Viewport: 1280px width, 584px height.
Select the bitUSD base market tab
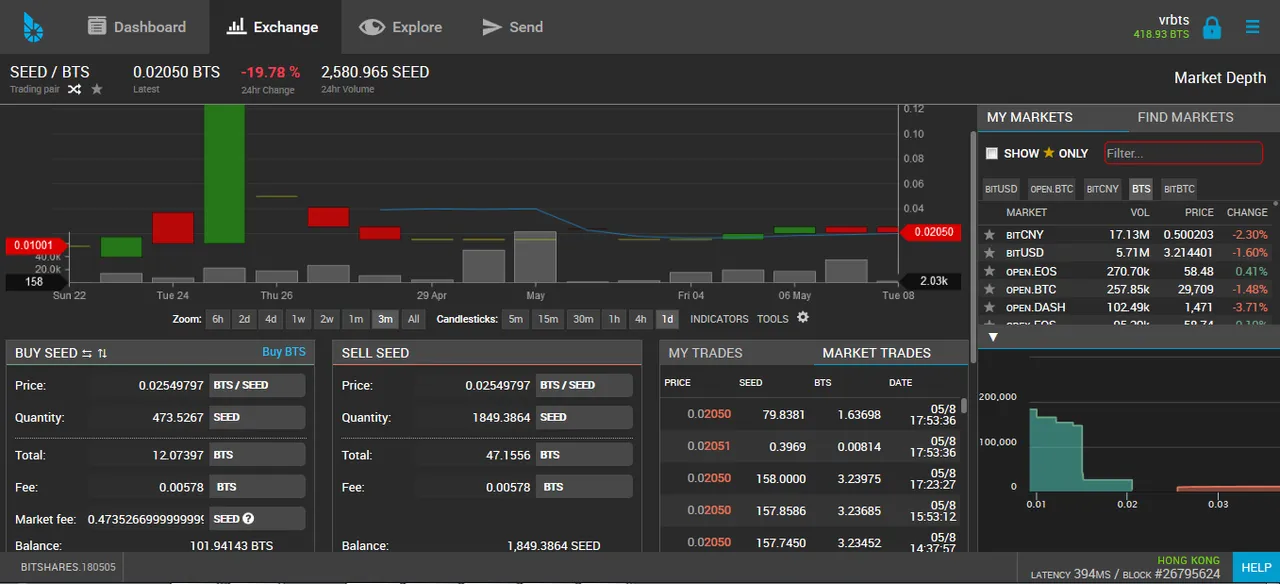coord(1001,189)
